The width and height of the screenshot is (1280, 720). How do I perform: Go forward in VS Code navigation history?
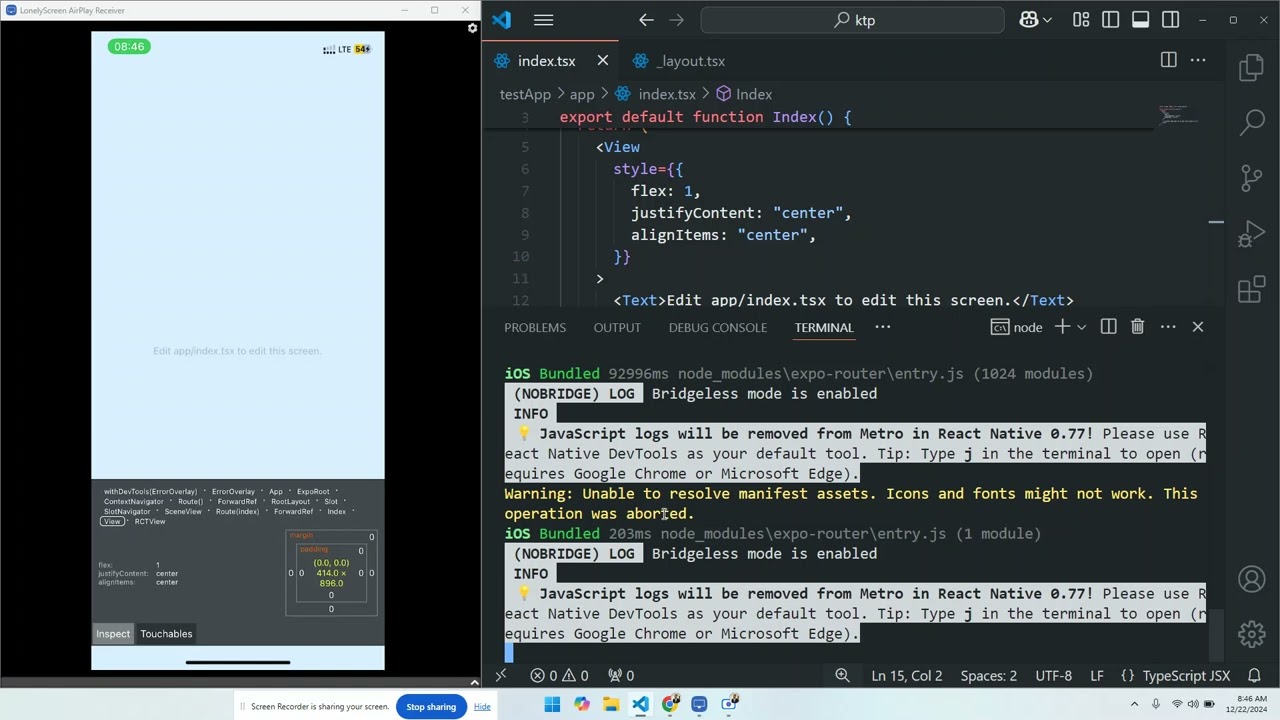676,20
